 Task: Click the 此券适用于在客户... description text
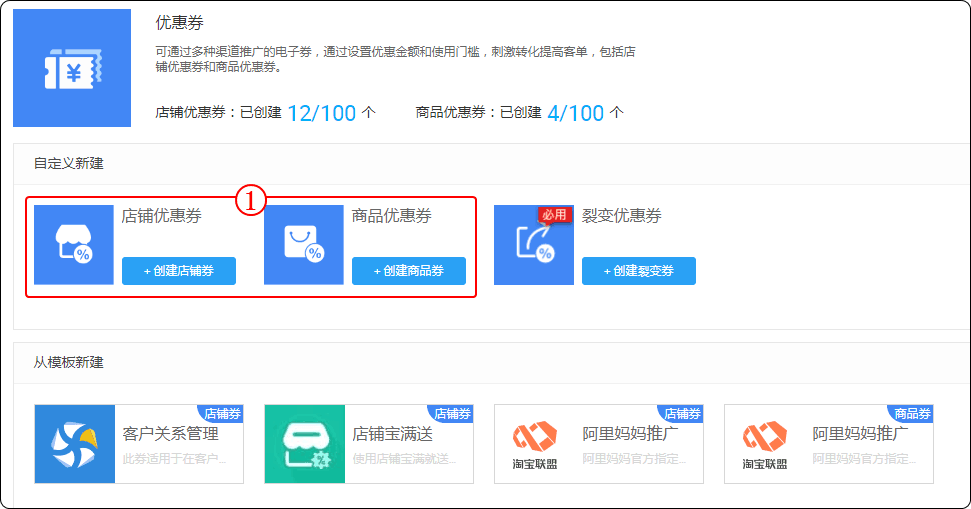coord(175,459)
